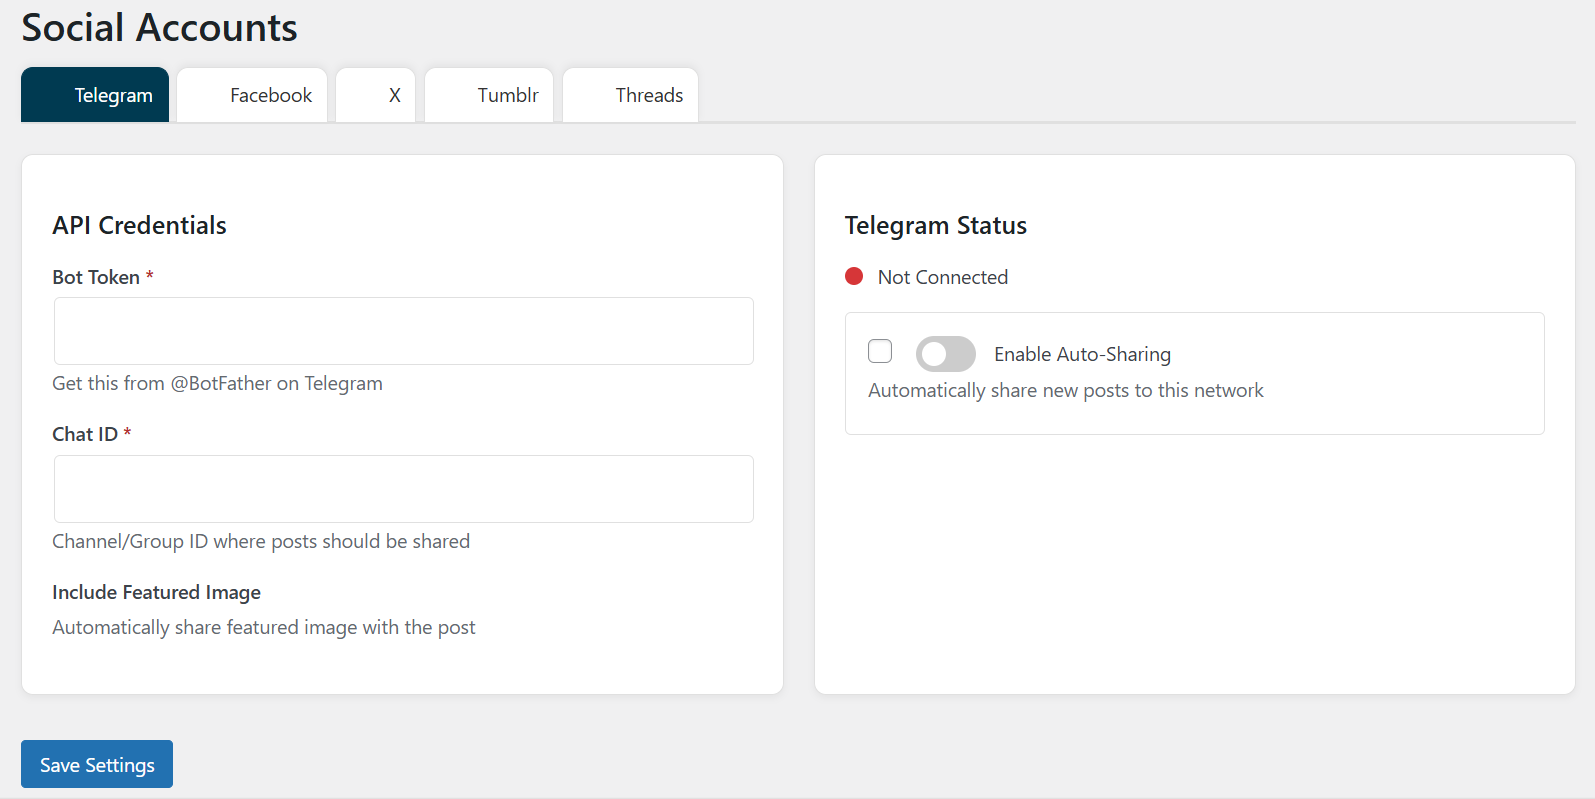This screenshot has height=799, width=1595.
Task: Open the Facebook tab
Action: [252, 95]
